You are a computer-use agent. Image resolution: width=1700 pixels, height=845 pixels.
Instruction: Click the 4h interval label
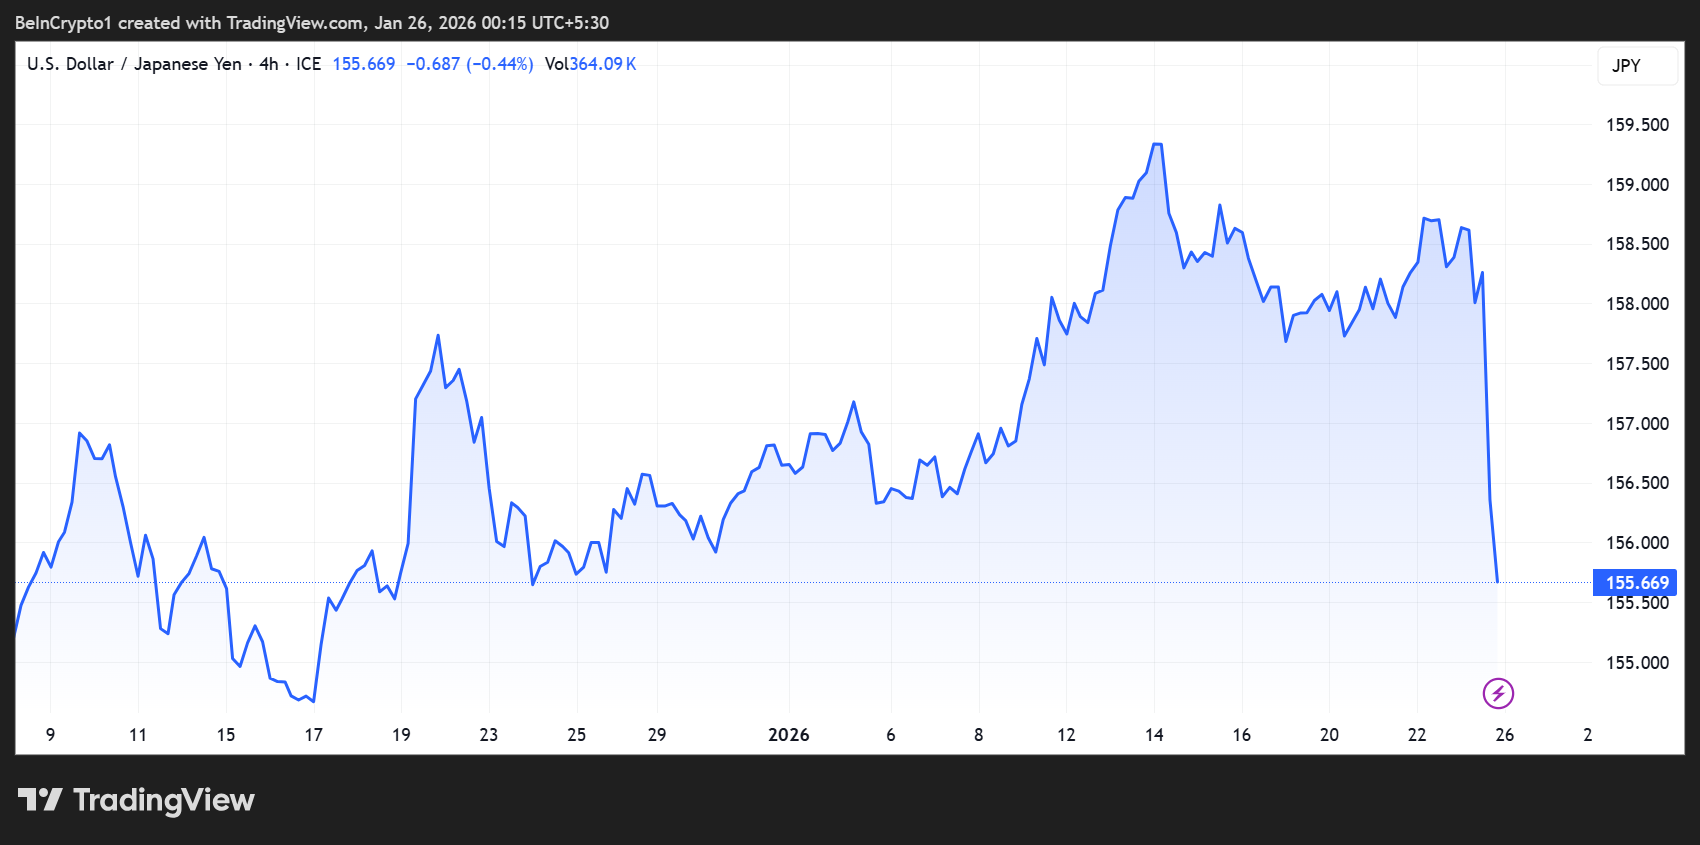tap(268, 64)
